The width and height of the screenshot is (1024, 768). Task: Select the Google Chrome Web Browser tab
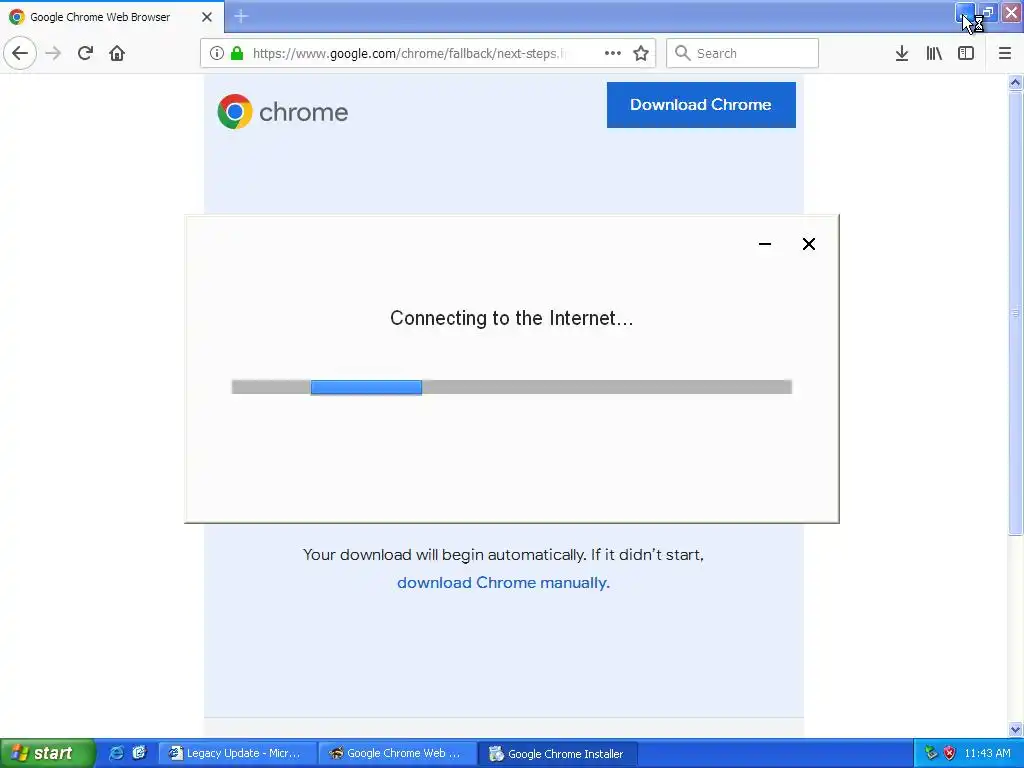pyautogui.click(x=112, y=16)
